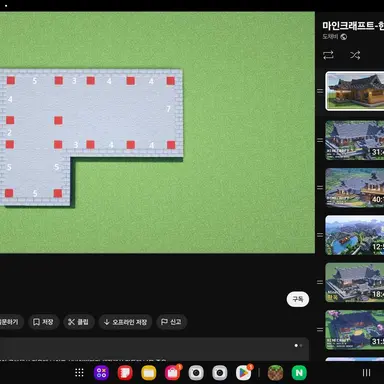The image size is (384, 384).
Task: Click the globe public-visibility icon
Action: [344, 37]
